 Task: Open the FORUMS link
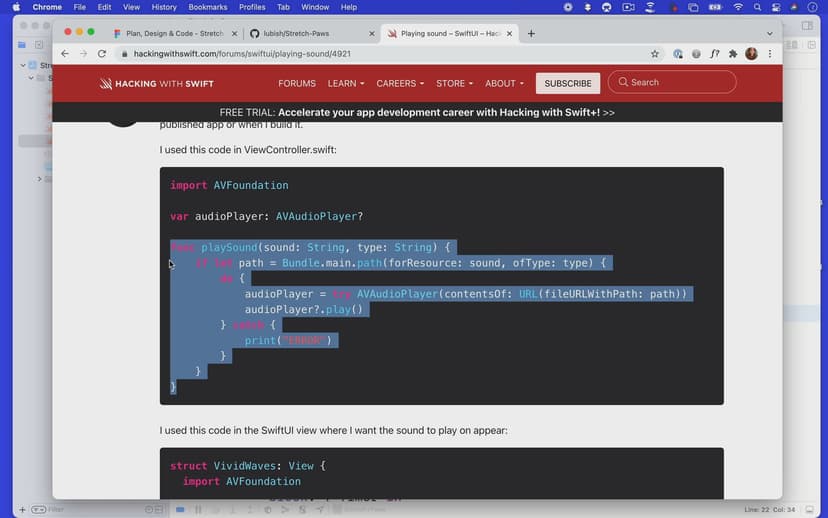tap(297, 83)
